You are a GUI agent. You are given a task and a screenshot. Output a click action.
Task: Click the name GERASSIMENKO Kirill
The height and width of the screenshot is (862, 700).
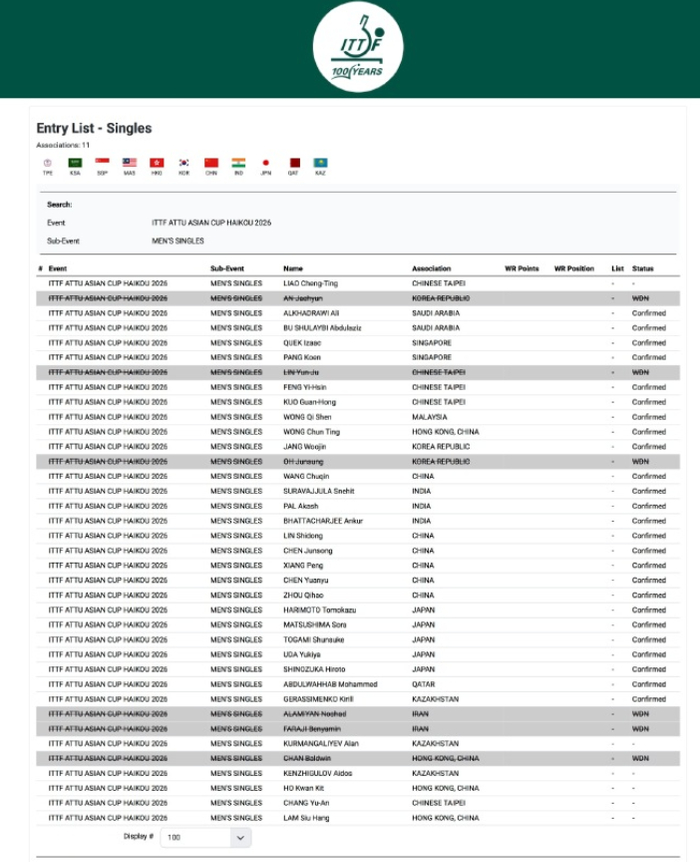click(318, 699)
